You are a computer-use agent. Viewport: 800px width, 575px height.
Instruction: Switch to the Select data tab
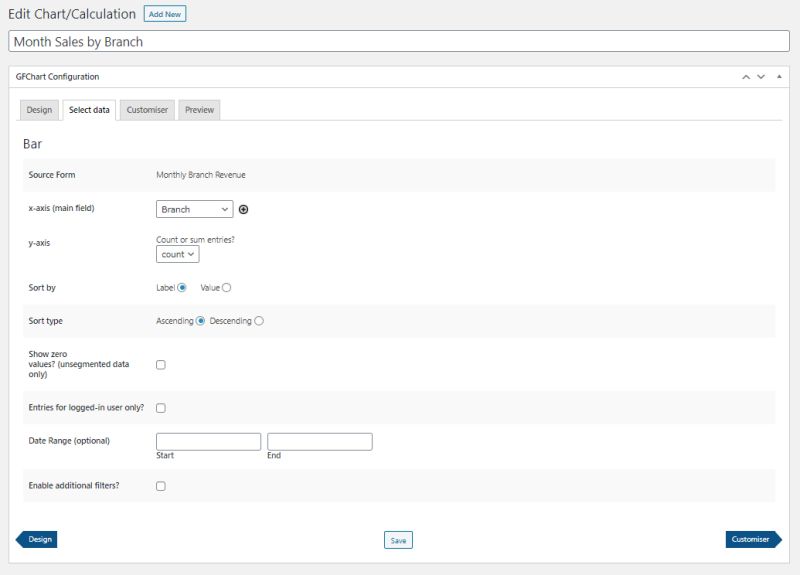89,110
